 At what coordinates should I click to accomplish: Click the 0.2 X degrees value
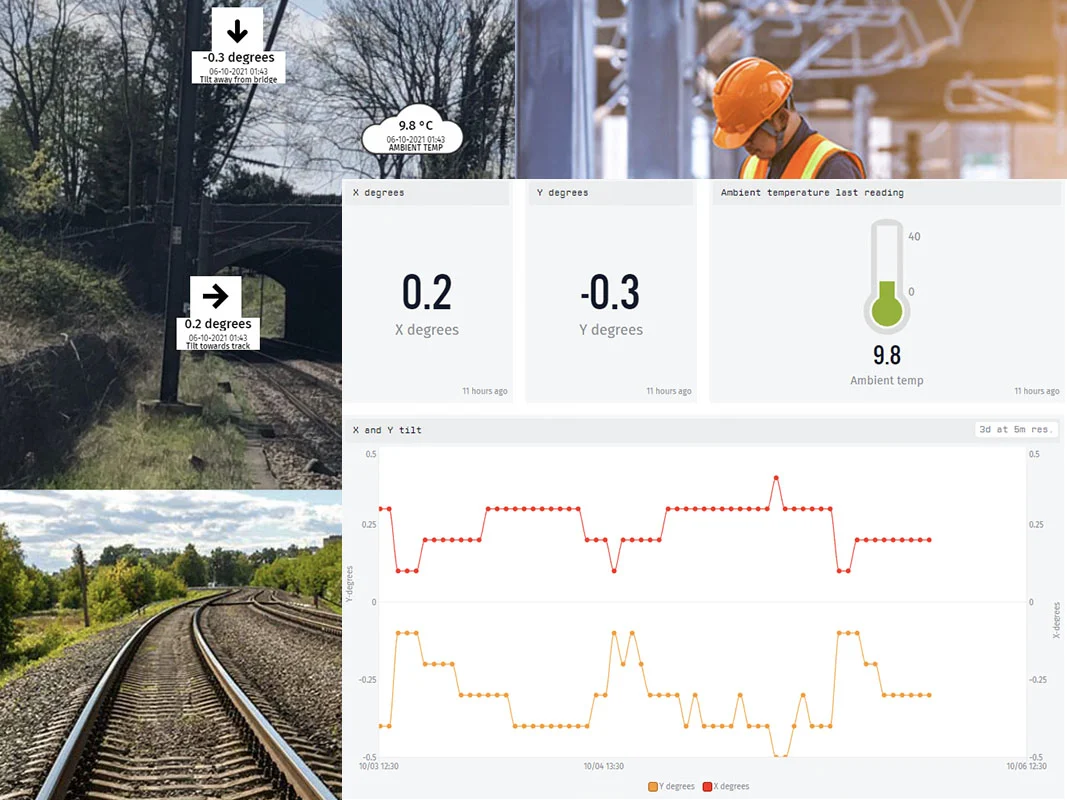click(427, 293)
